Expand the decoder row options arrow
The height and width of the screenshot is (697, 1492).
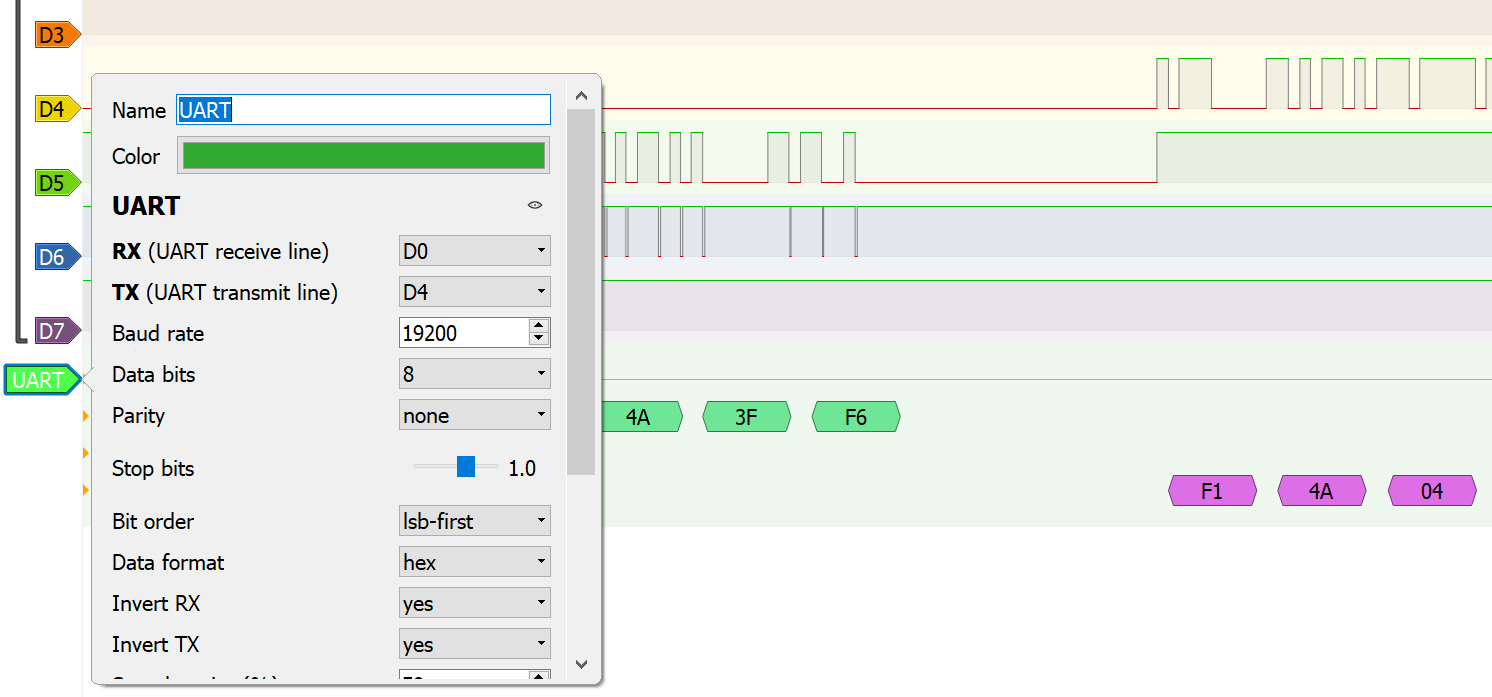(85, 417)
